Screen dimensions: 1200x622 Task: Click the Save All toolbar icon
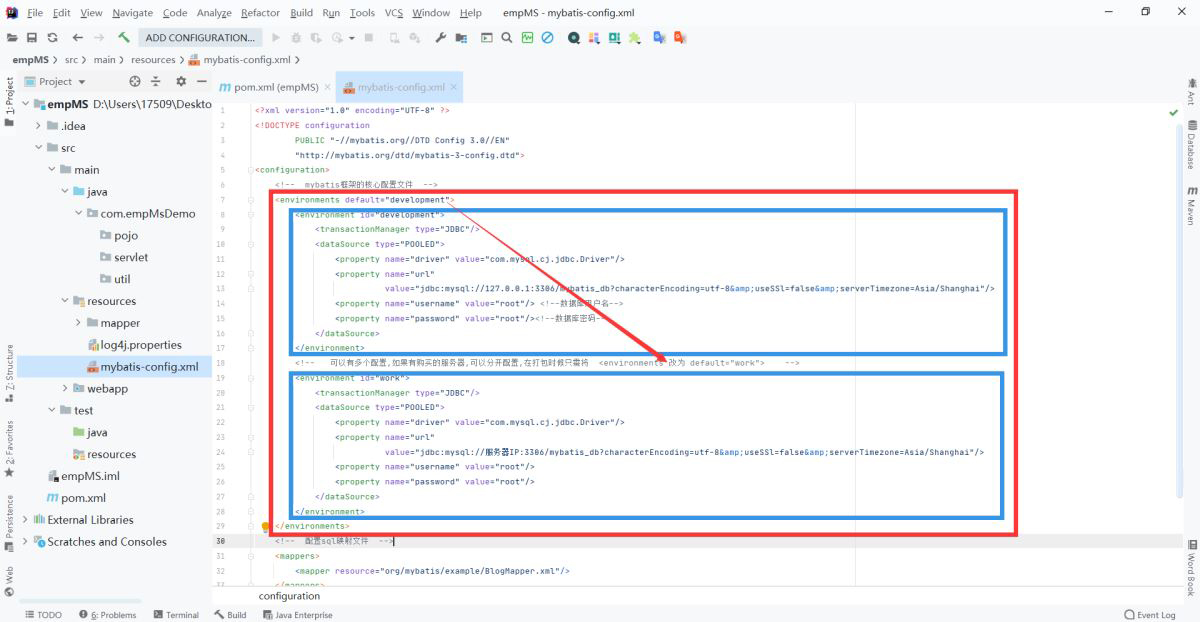tap(32, 38)
